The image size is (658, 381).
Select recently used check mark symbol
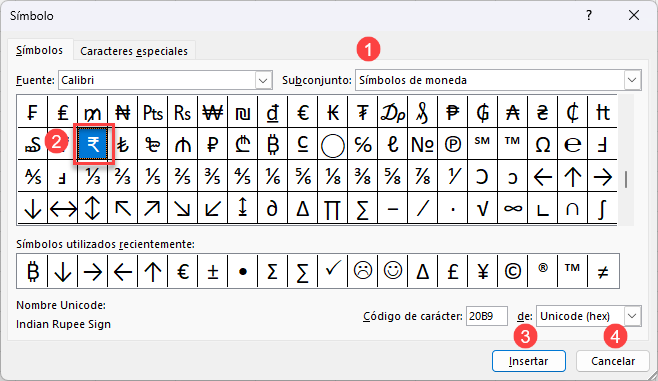333,271
